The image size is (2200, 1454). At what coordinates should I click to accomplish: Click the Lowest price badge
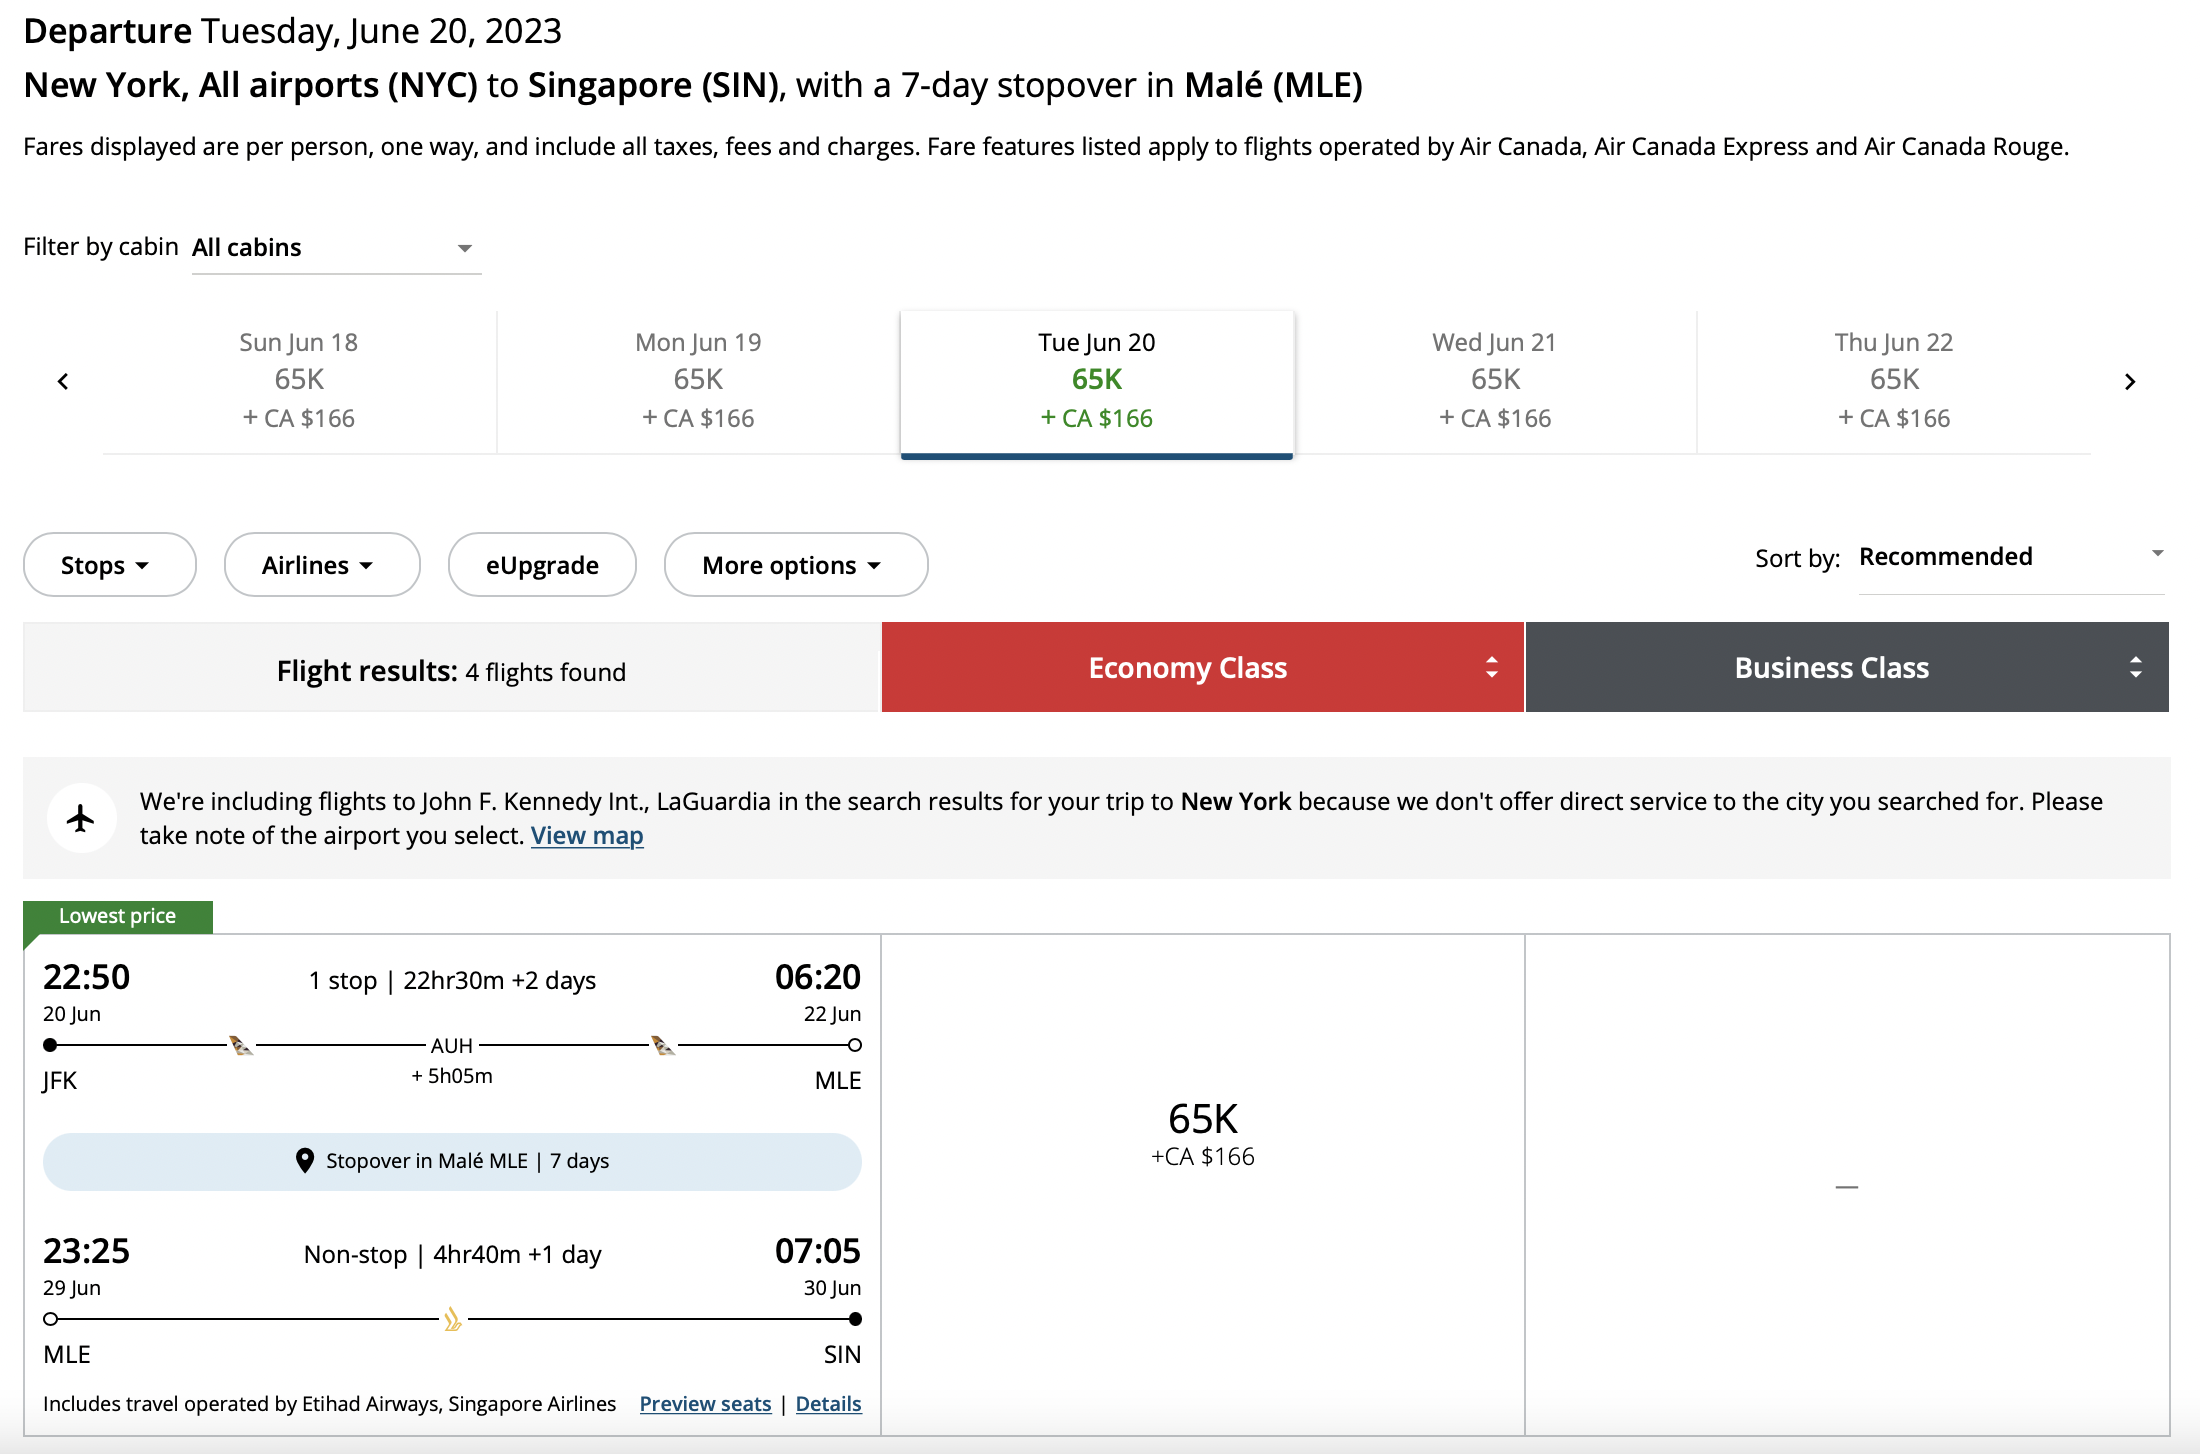coord(118,916)
